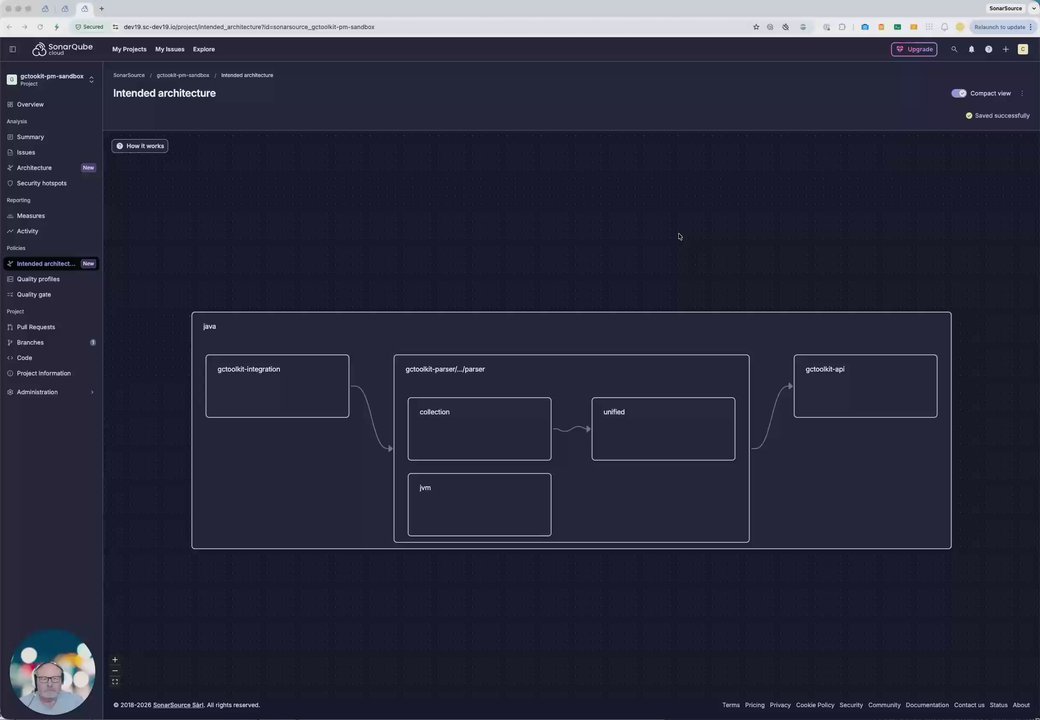Image resolution: width=1040 pixels, height=720 pixels.
Task: Open the browser profile avatar
Action: 960,27
